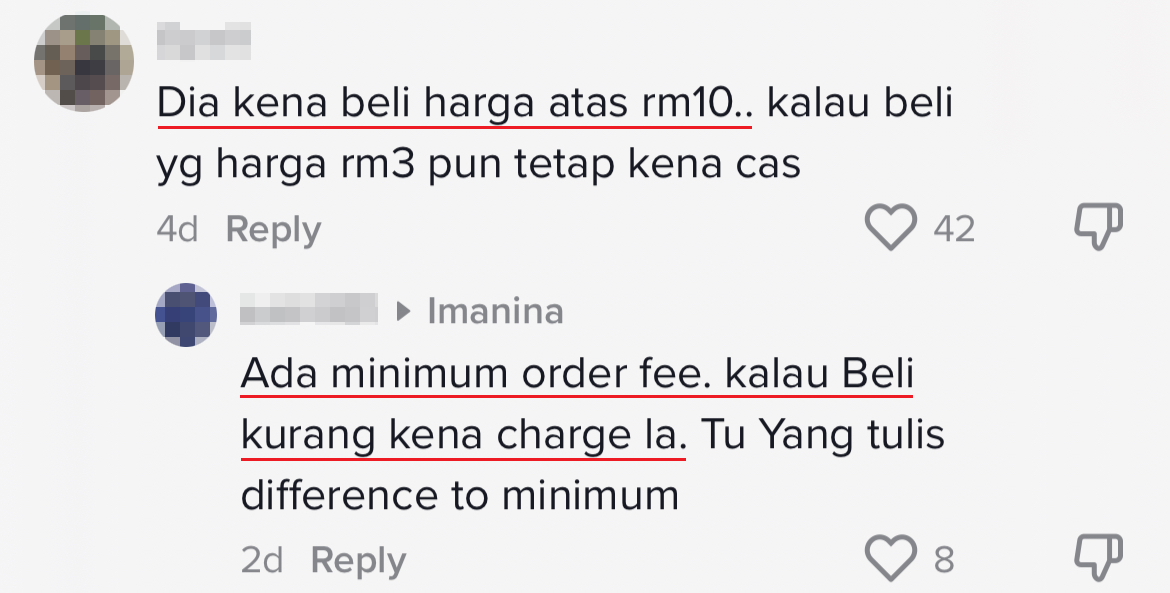Click the 4d timestamp

[x=178, y=229]
